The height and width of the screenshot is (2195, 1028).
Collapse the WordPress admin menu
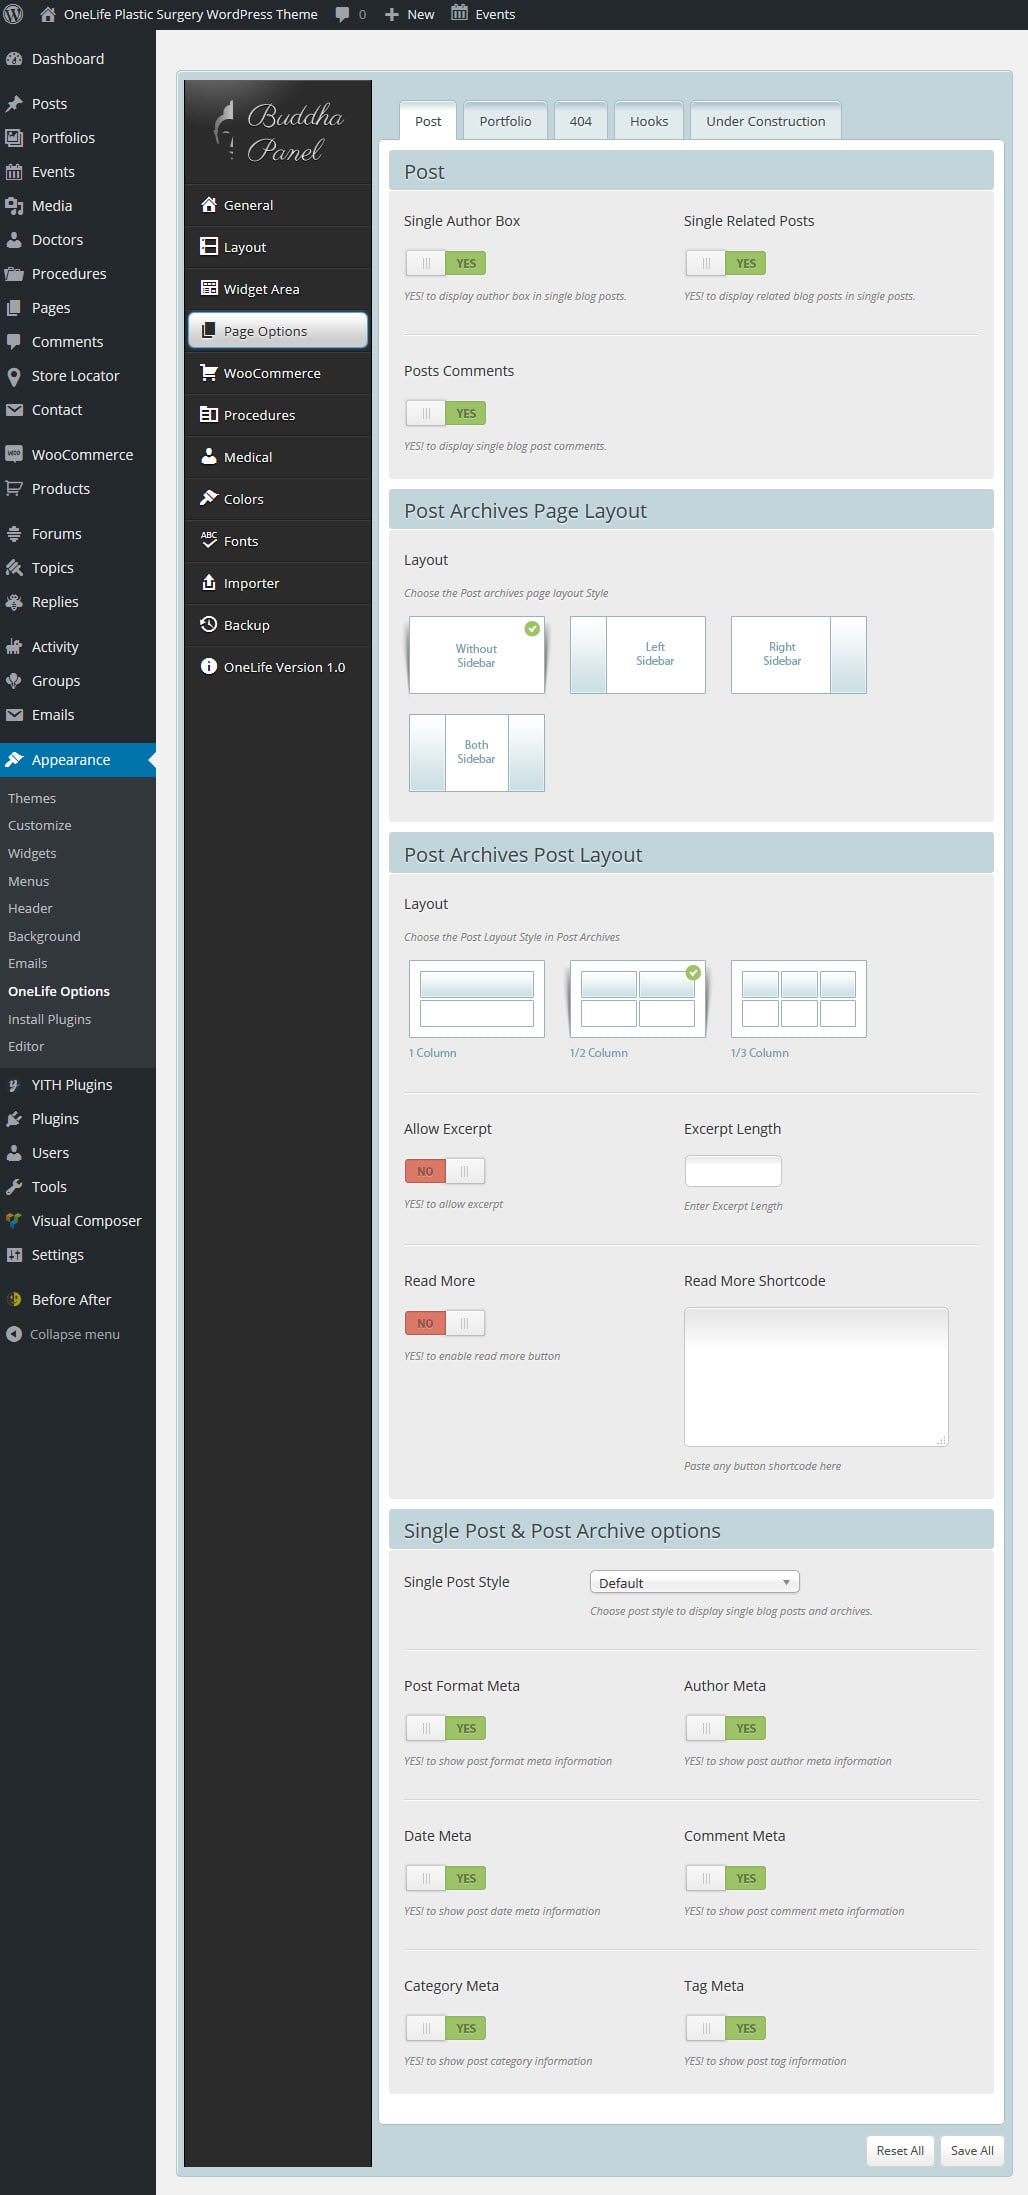tap(62, 1334)
